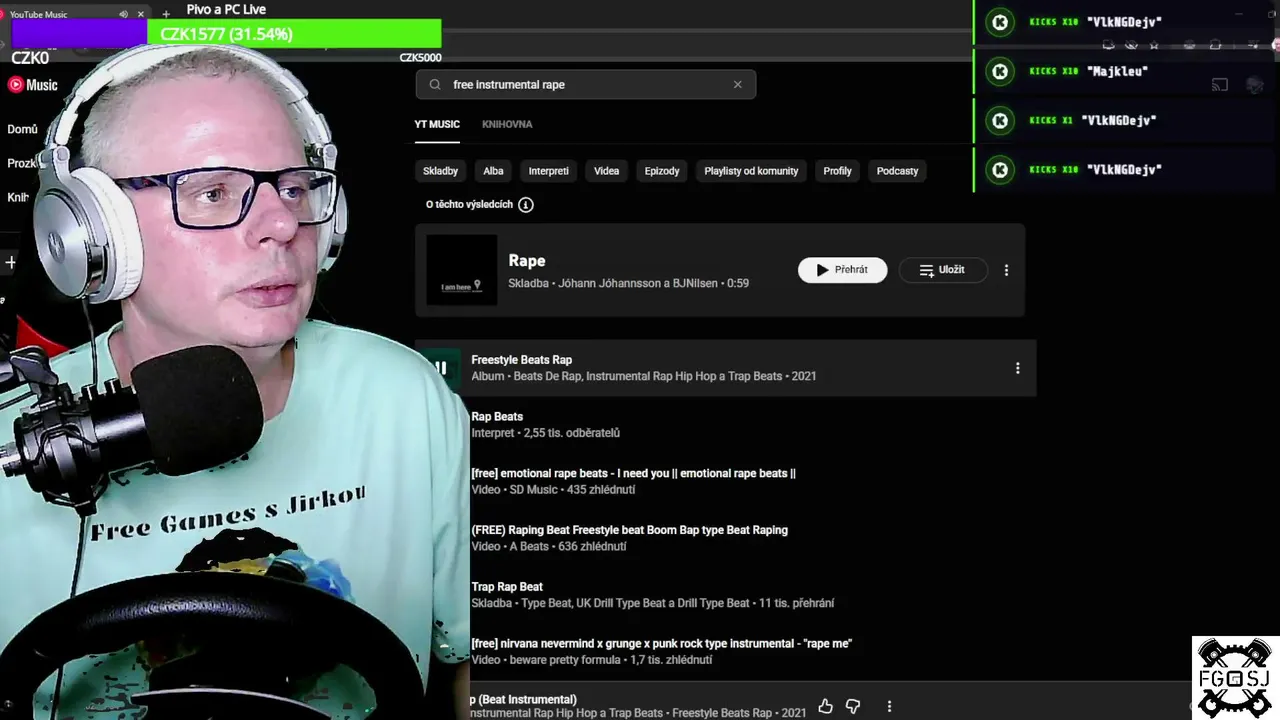
Task: Mute the YouTube Music browser tab speaker icon
Action: click(124, 14)
